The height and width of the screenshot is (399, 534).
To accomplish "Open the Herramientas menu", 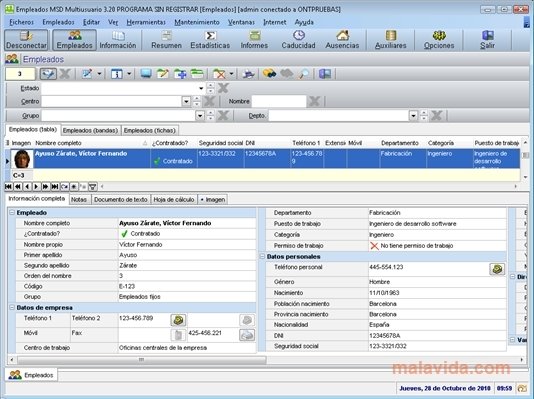I will [146, 22].
